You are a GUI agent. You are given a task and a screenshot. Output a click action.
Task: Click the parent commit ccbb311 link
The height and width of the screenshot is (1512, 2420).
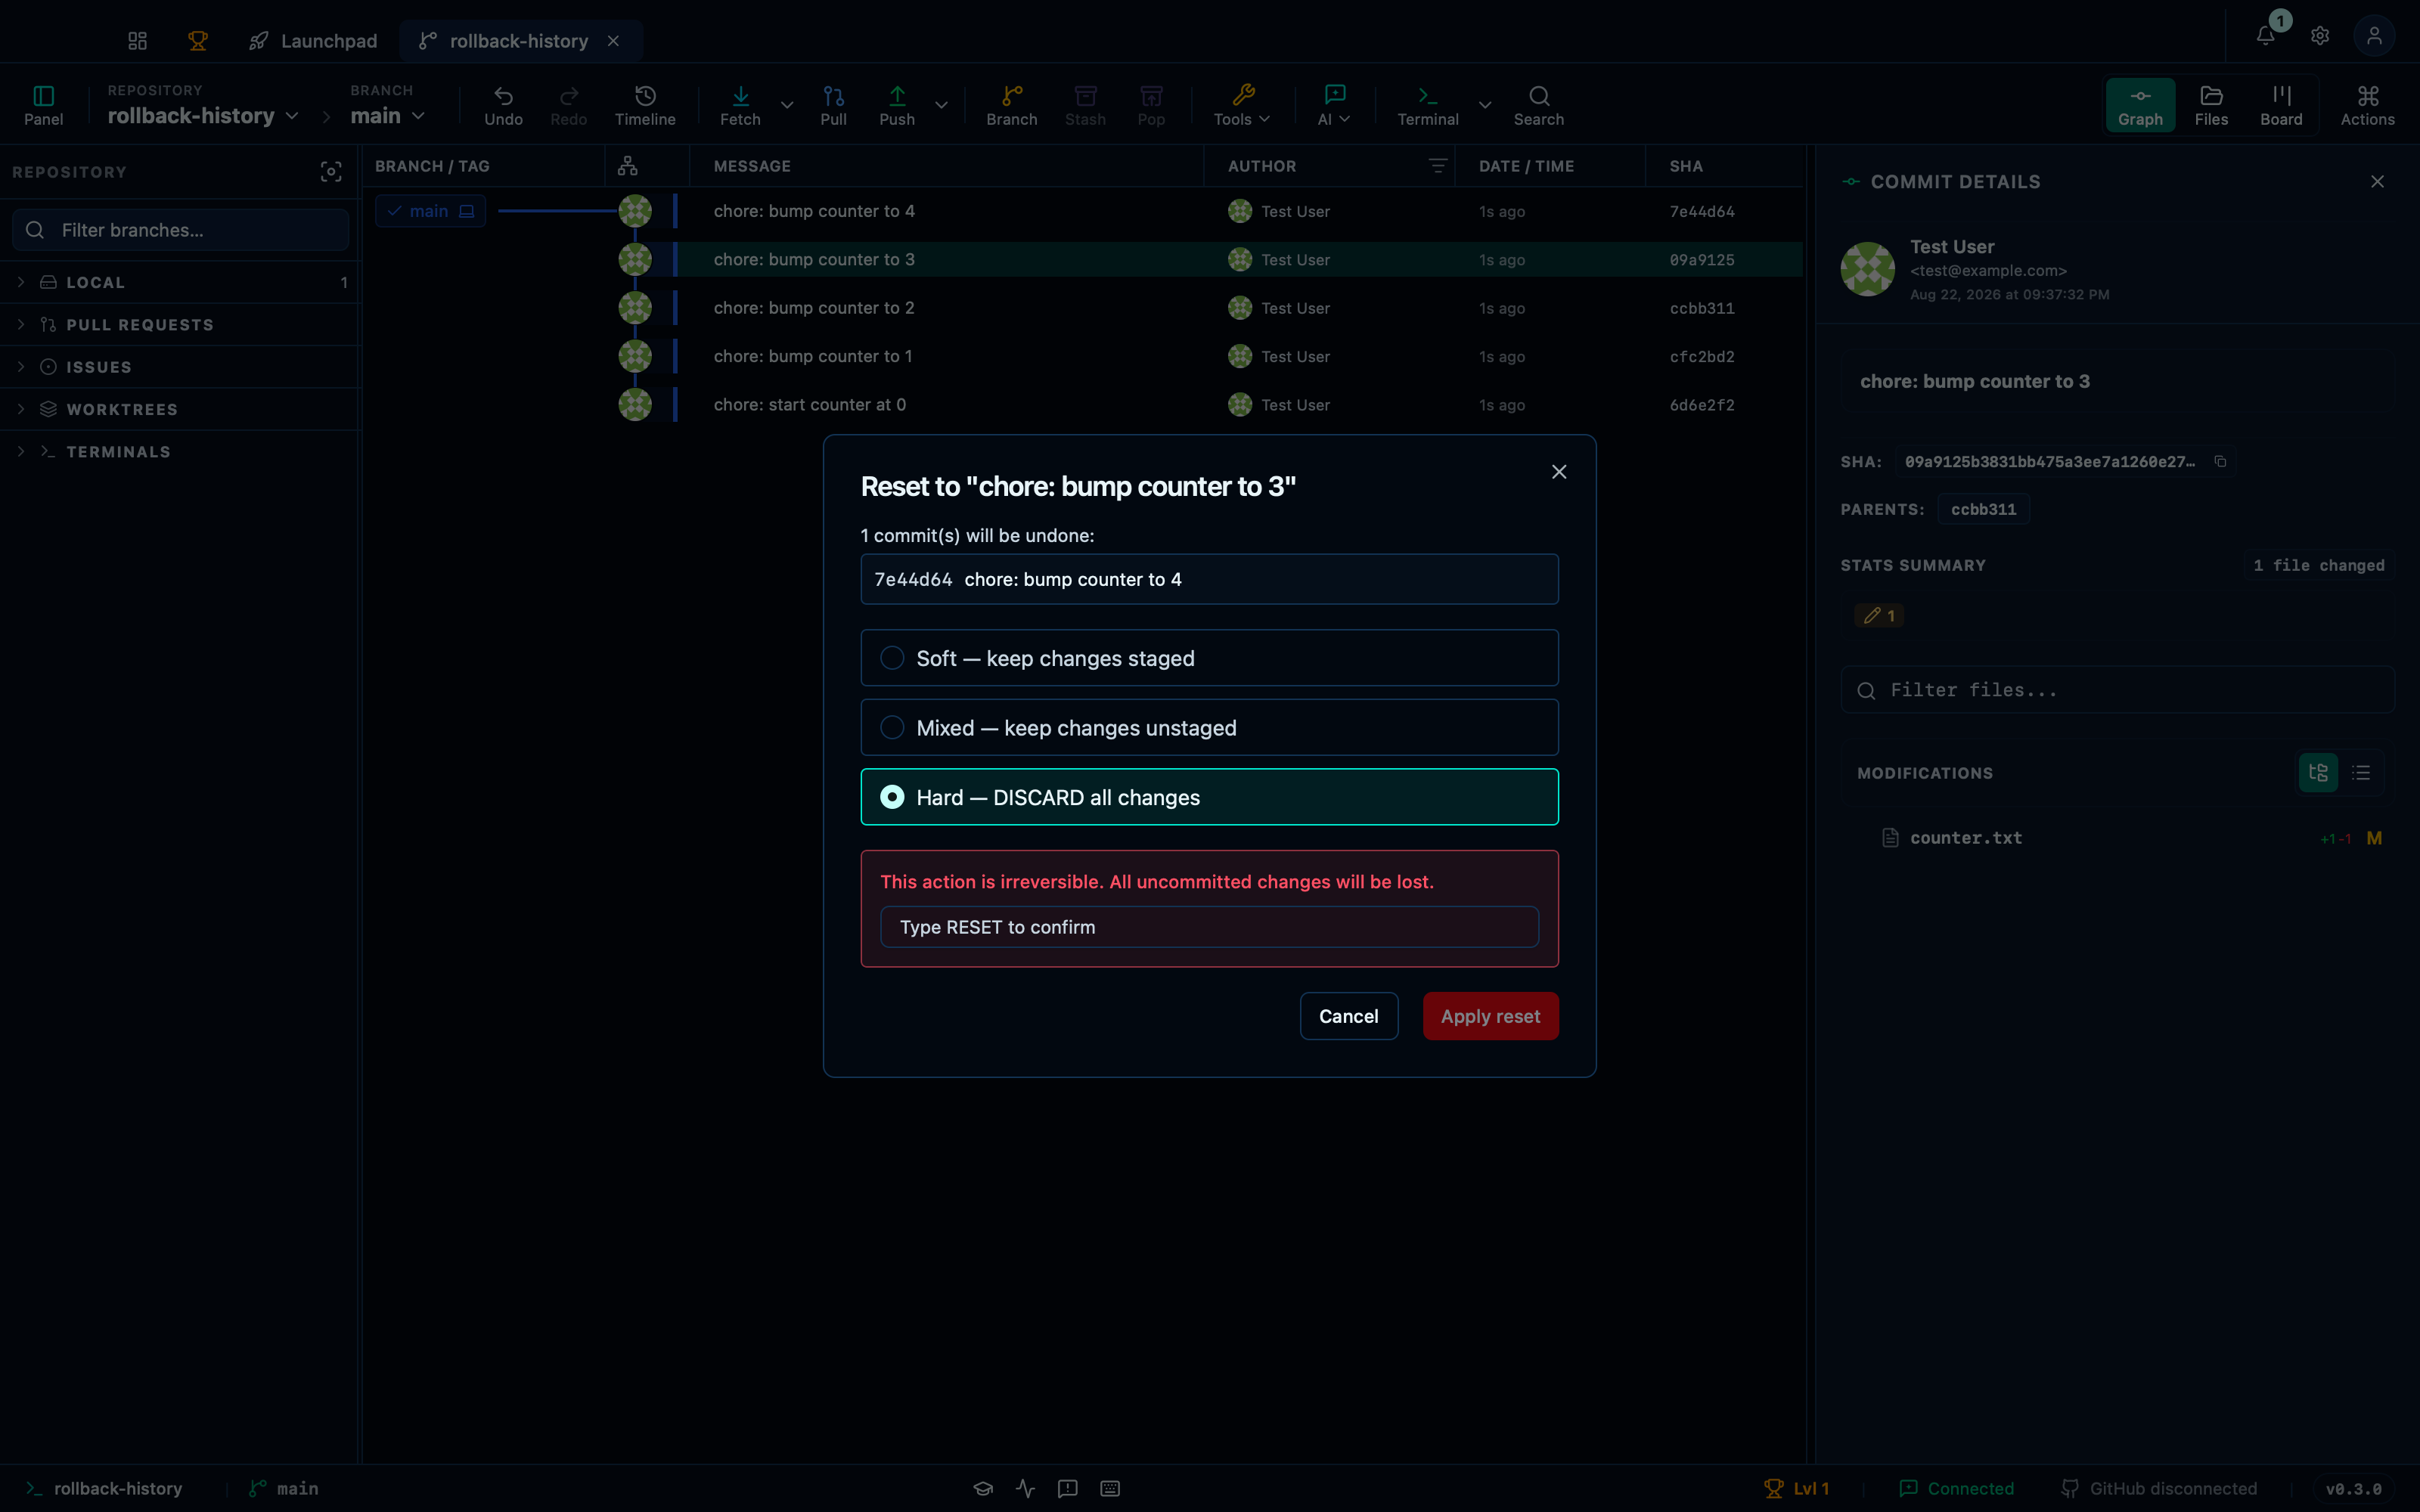[1983, 509]
